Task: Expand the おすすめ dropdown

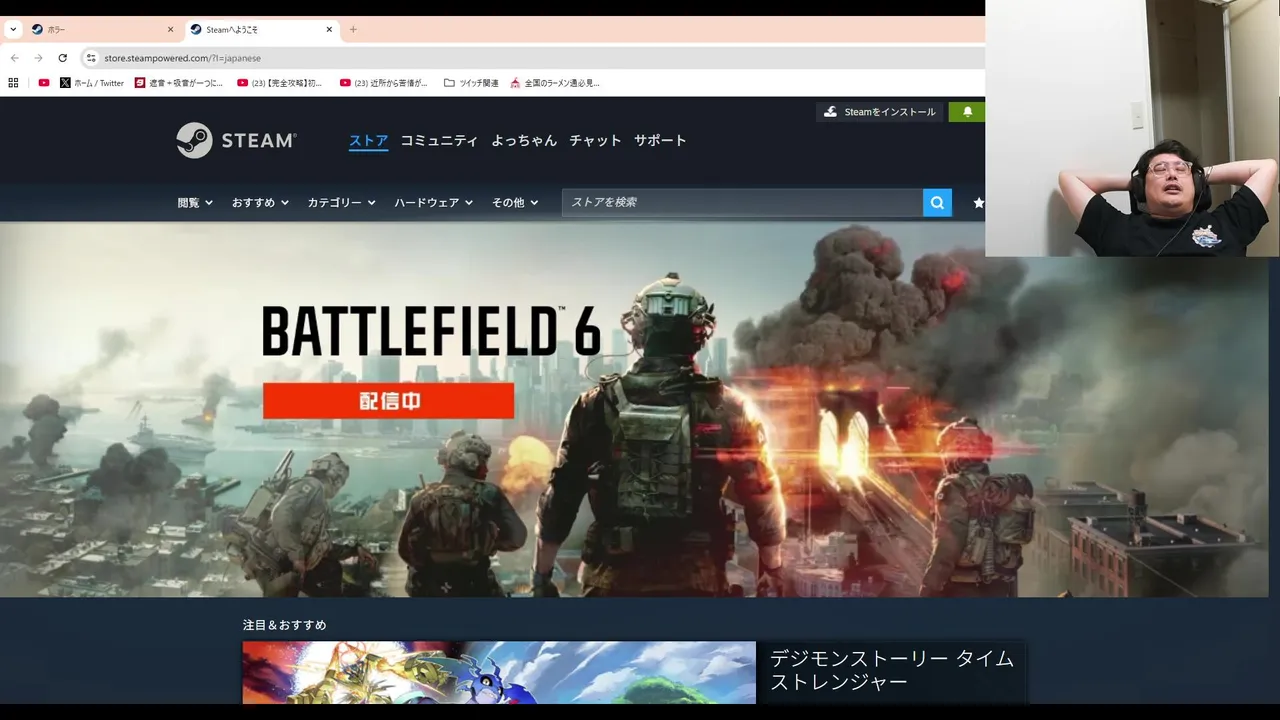Action: pyautogui.click(x=260, y=202)
